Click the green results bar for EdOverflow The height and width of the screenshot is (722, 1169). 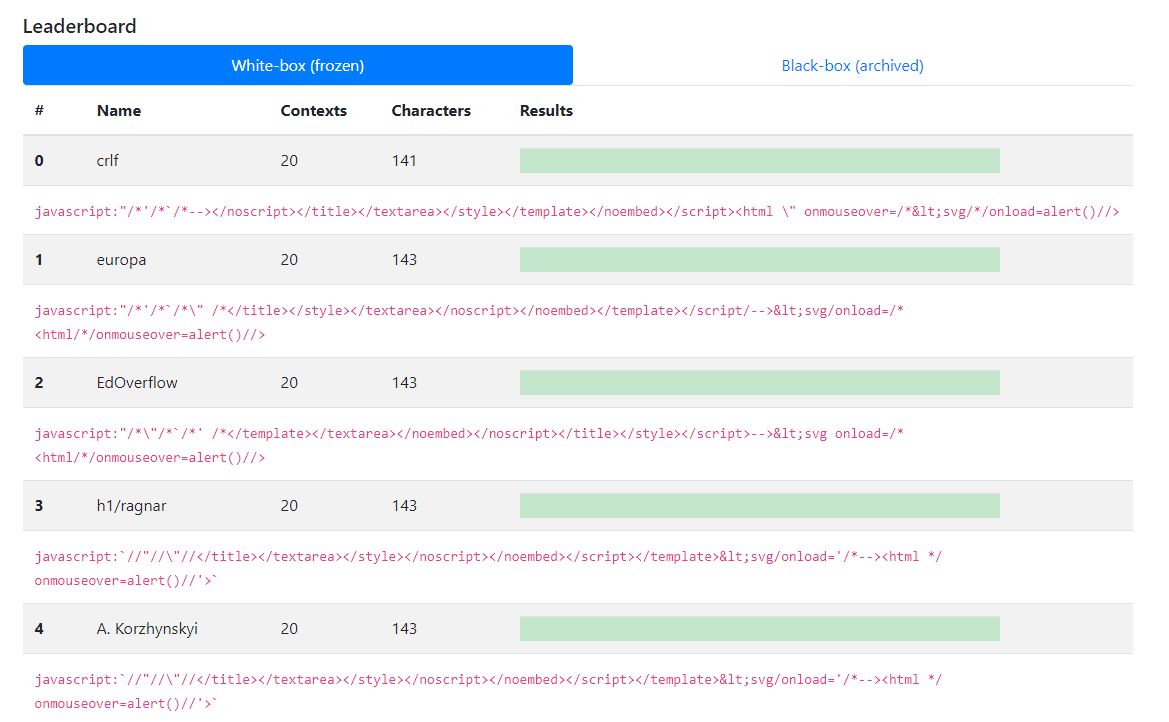coord(760,383)
